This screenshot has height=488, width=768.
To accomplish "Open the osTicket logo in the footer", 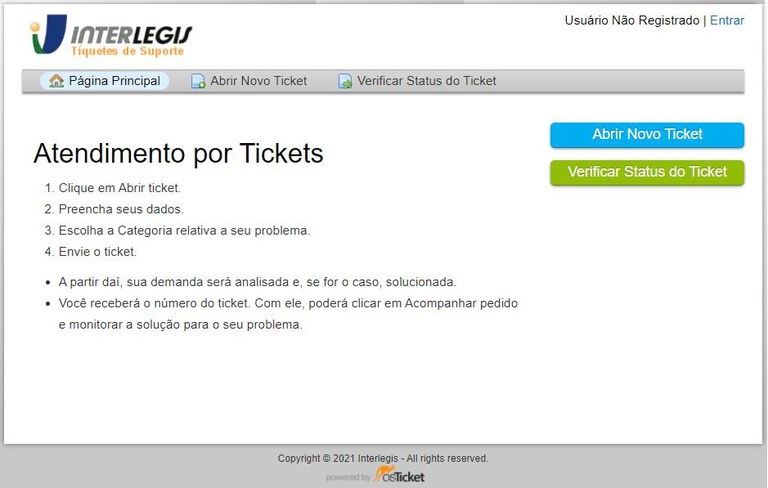I will pyautogui.click(x=399, y=475).
